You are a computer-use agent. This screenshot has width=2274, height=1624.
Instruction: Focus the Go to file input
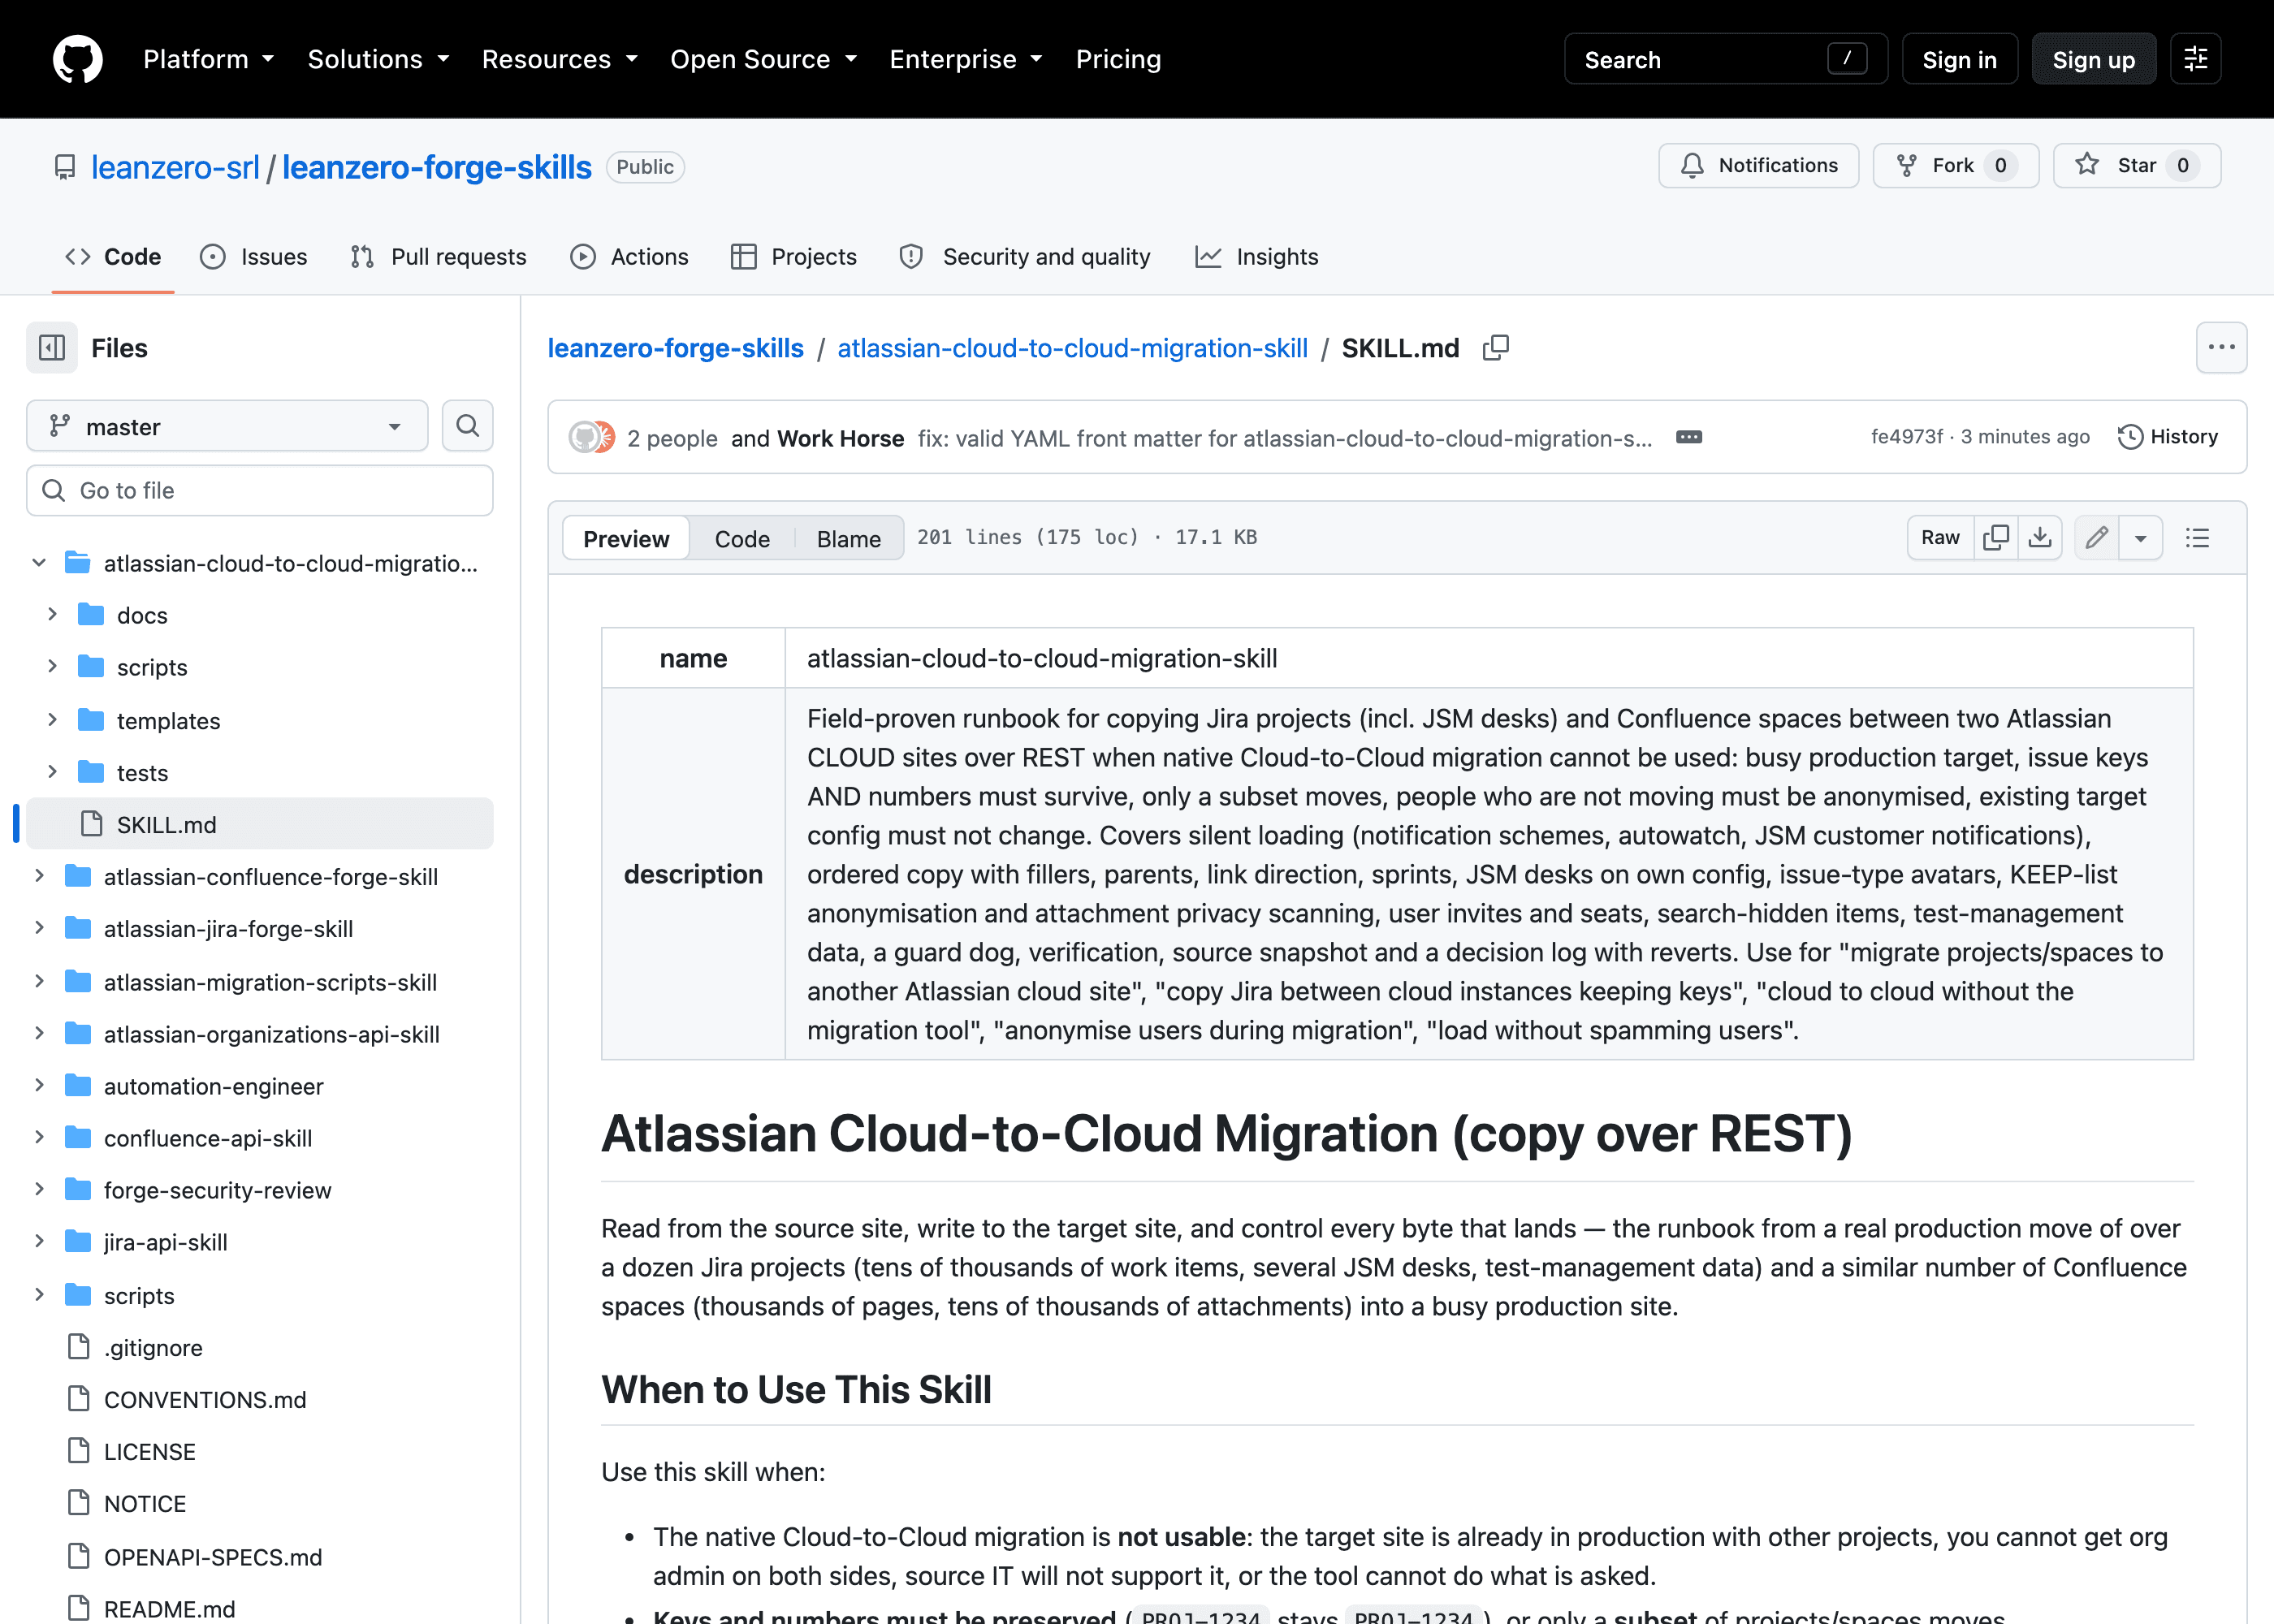(x=260, y=490)
